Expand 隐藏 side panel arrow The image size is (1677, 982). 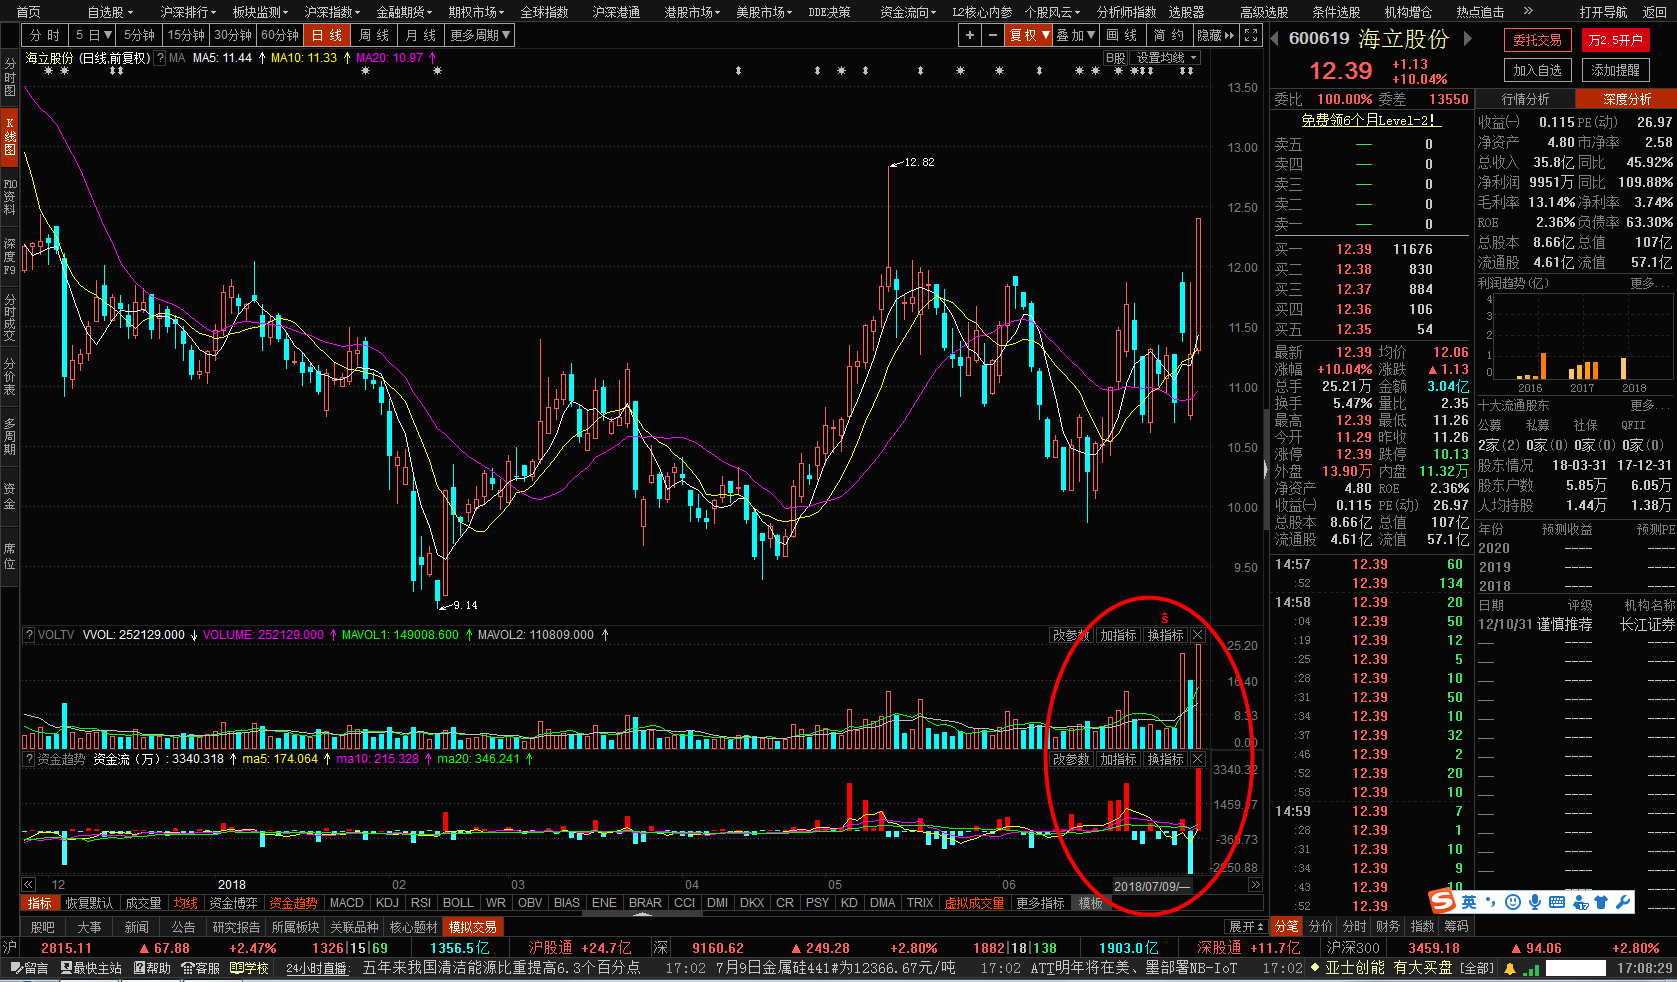coord(1216,35)
